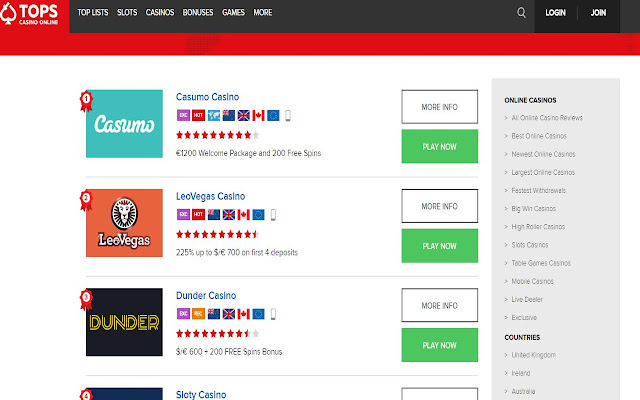
Task: Click the mobile phone icon under Casumo Casino
Action: pos(288,116)
